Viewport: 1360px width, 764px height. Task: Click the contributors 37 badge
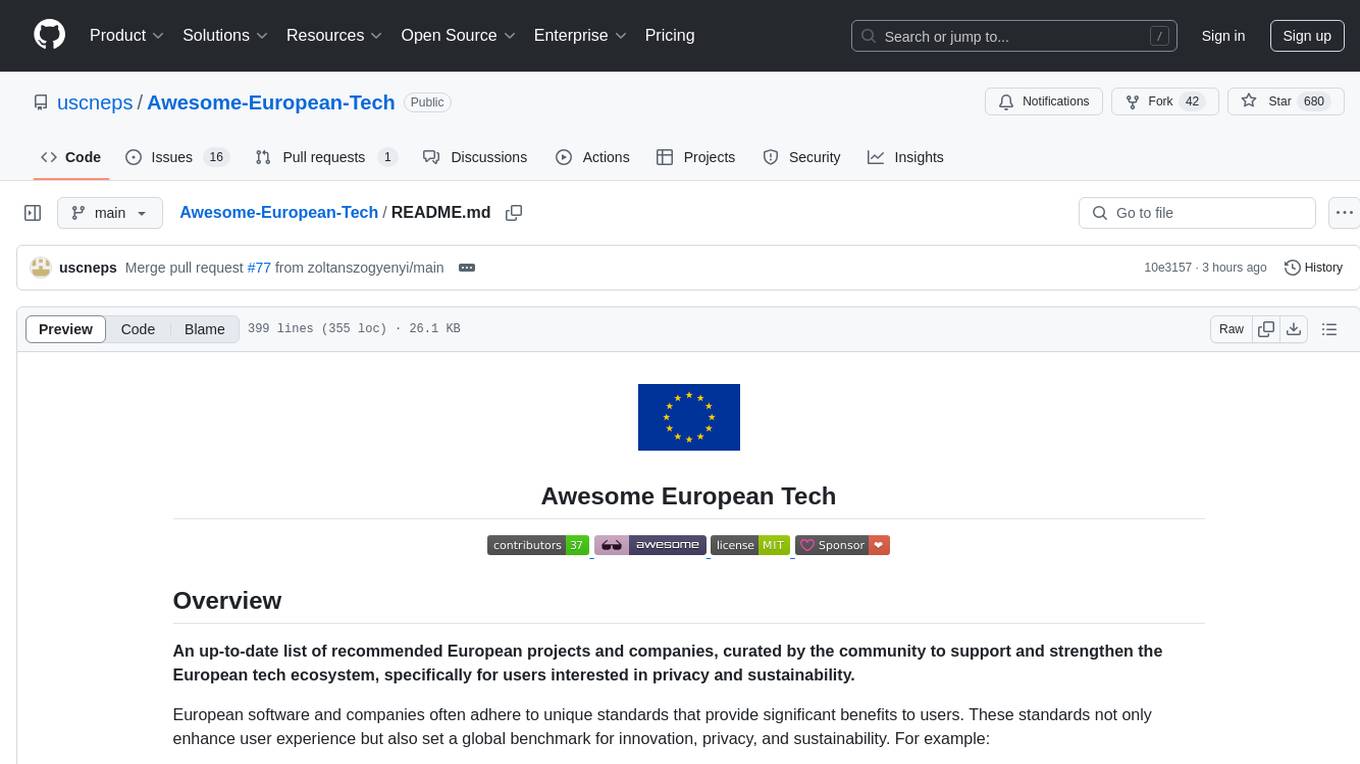point(538,545)
